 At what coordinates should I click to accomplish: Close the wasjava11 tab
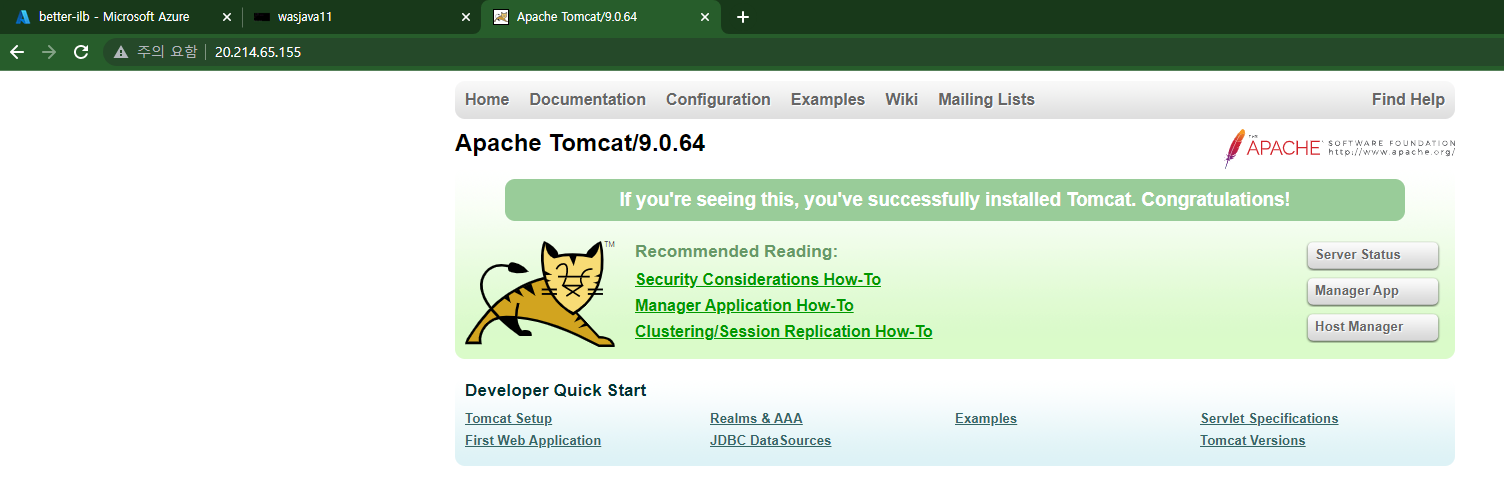click(466, 17)
